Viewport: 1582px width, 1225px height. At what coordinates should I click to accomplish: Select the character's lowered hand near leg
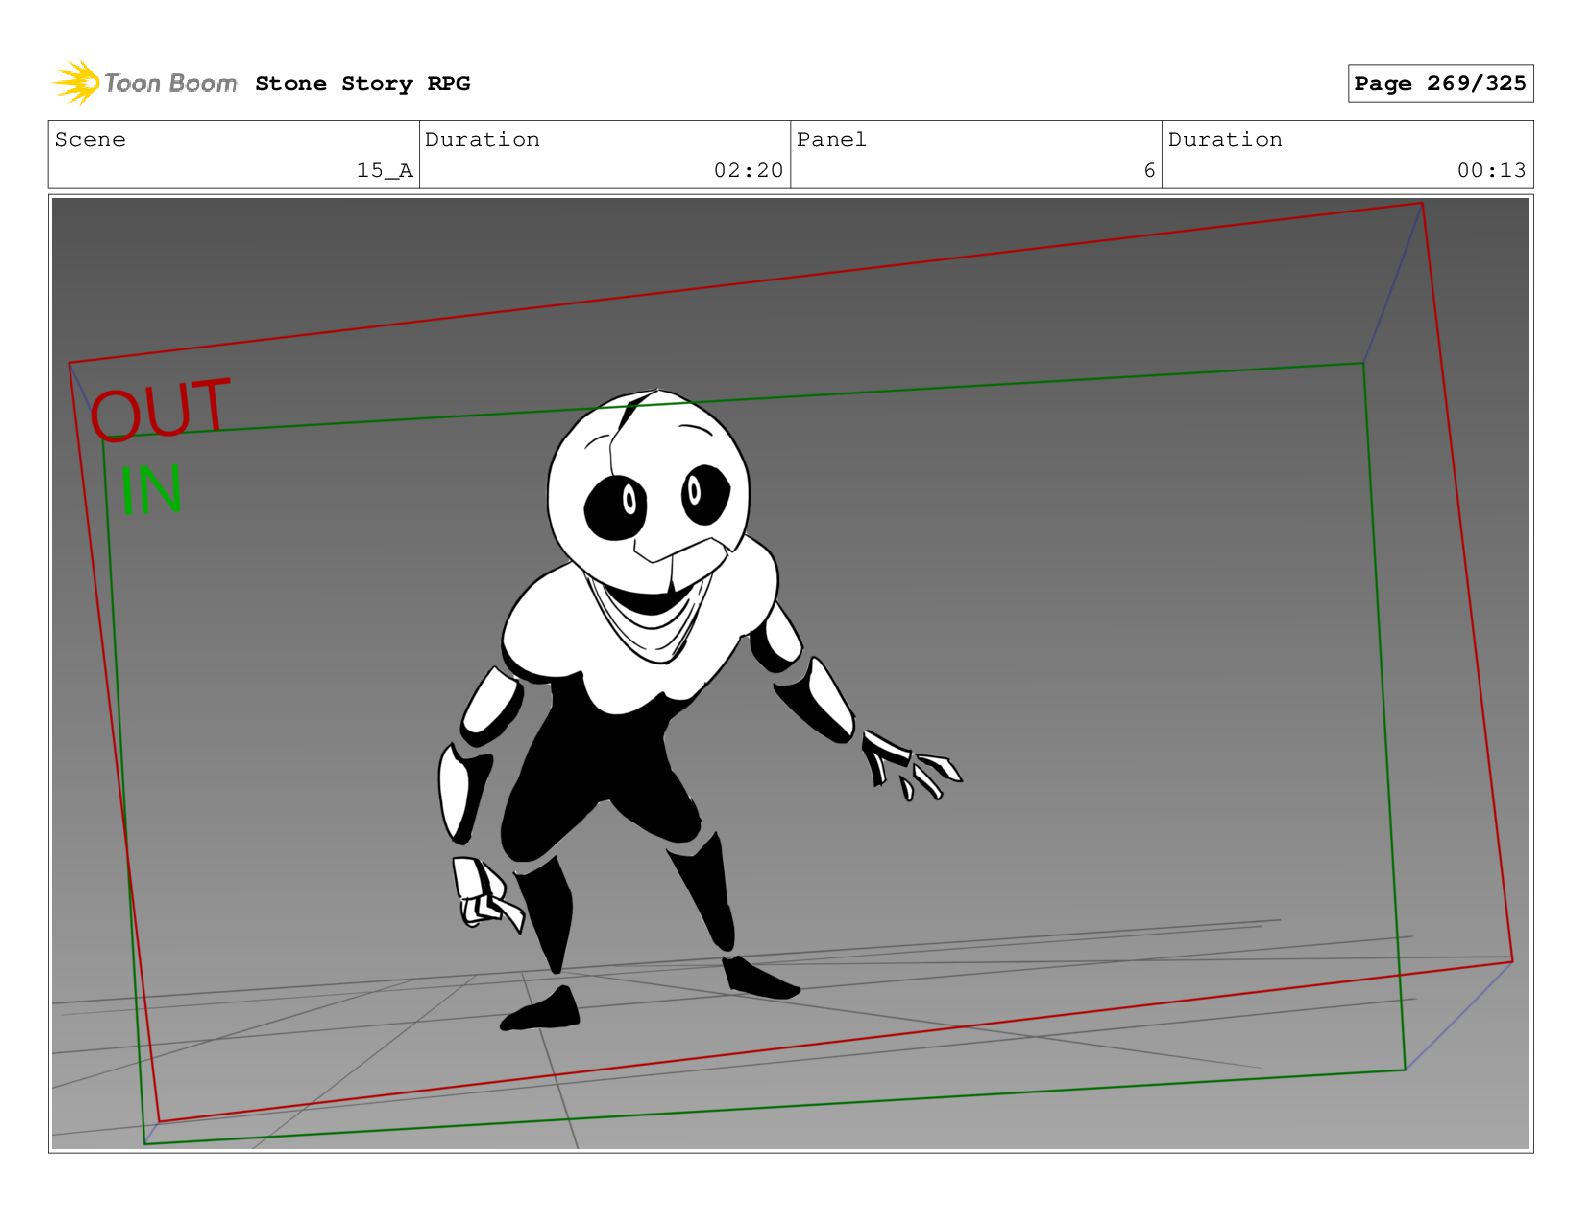[485, 895]
